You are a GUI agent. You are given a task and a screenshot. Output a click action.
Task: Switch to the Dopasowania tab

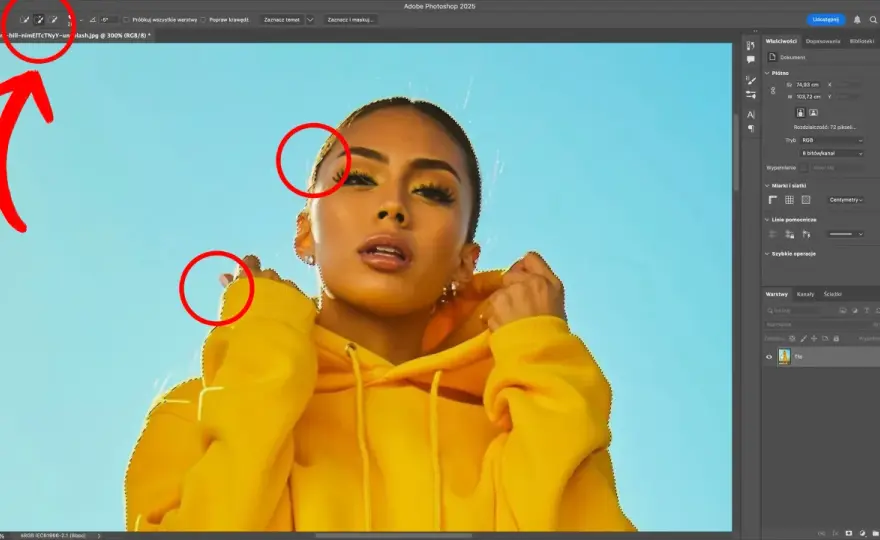point(823,41)
